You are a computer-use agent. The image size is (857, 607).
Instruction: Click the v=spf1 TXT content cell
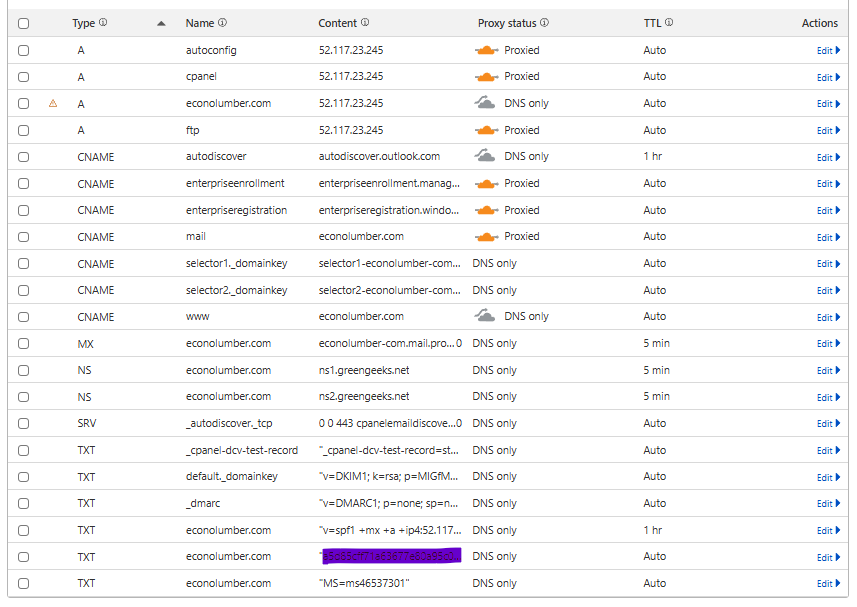point(390,530)
